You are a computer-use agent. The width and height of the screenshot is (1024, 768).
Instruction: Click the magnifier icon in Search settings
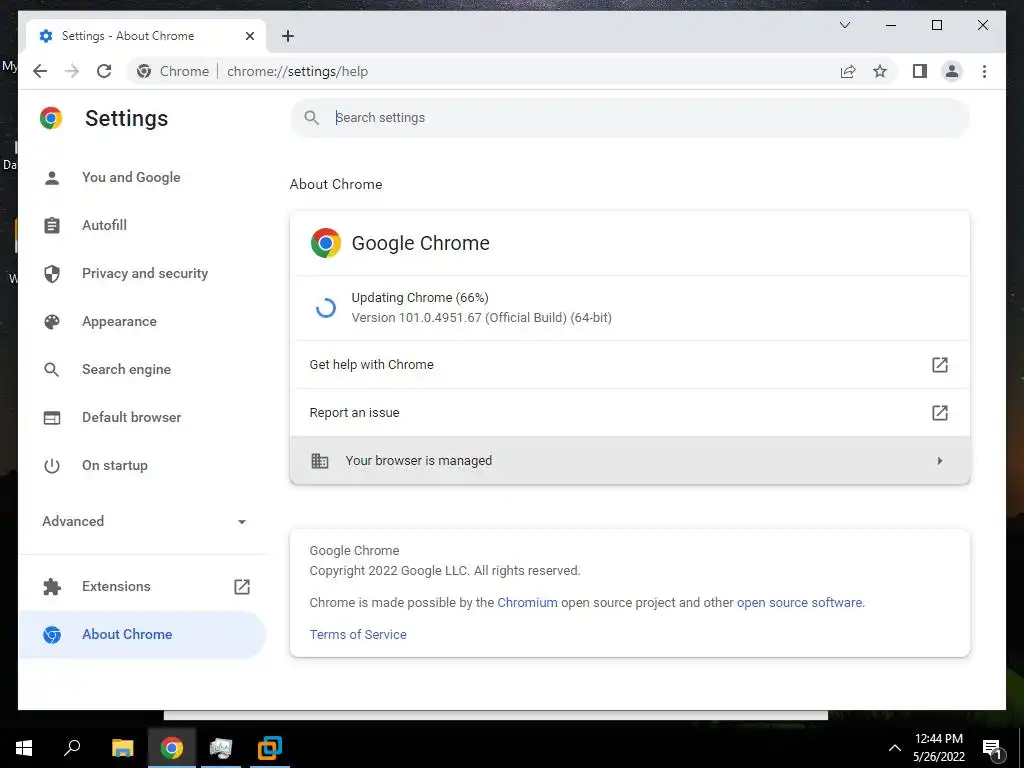click(312, 118)
